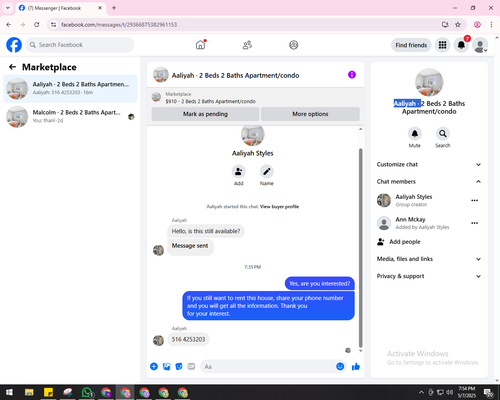Screen dimensions: 500x400
Task: Click the chat scrollbar thumb
Action: click(x=360, y=248)
